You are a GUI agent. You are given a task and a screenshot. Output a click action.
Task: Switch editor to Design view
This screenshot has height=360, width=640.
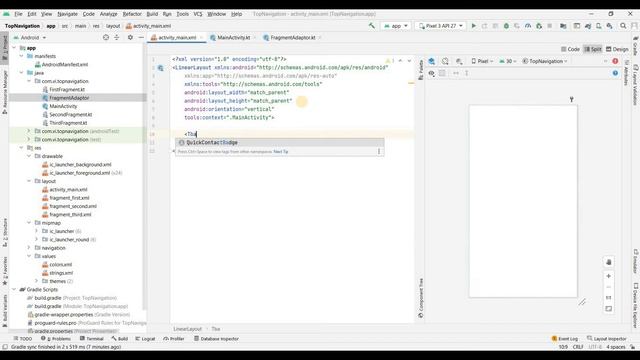[617, 49]
